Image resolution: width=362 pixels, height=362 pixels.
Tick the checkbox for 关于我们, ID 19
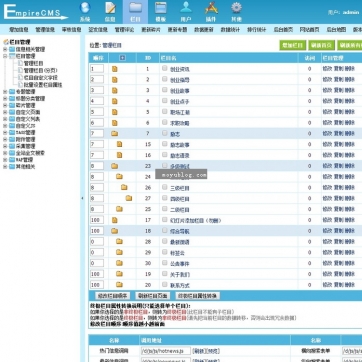[165, 273]
